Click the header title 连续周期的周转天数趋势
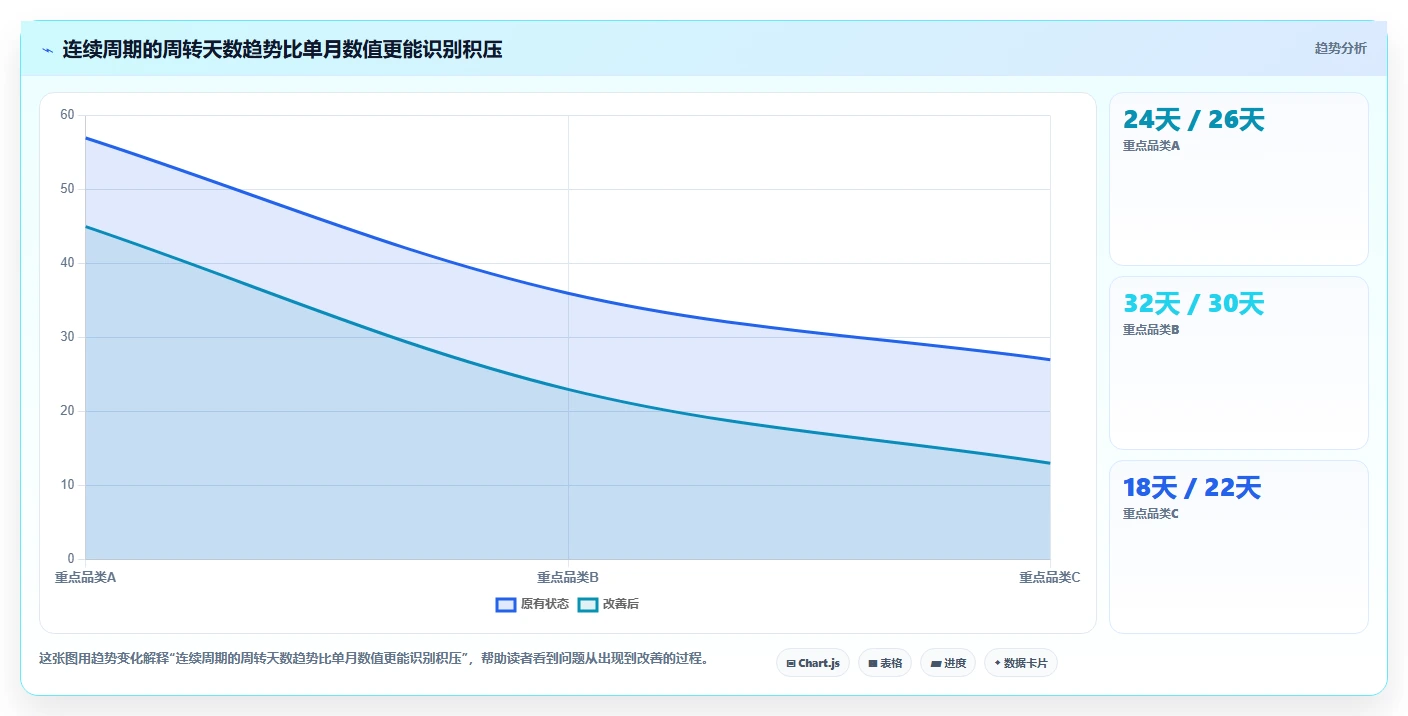 (x=283, y=50)
